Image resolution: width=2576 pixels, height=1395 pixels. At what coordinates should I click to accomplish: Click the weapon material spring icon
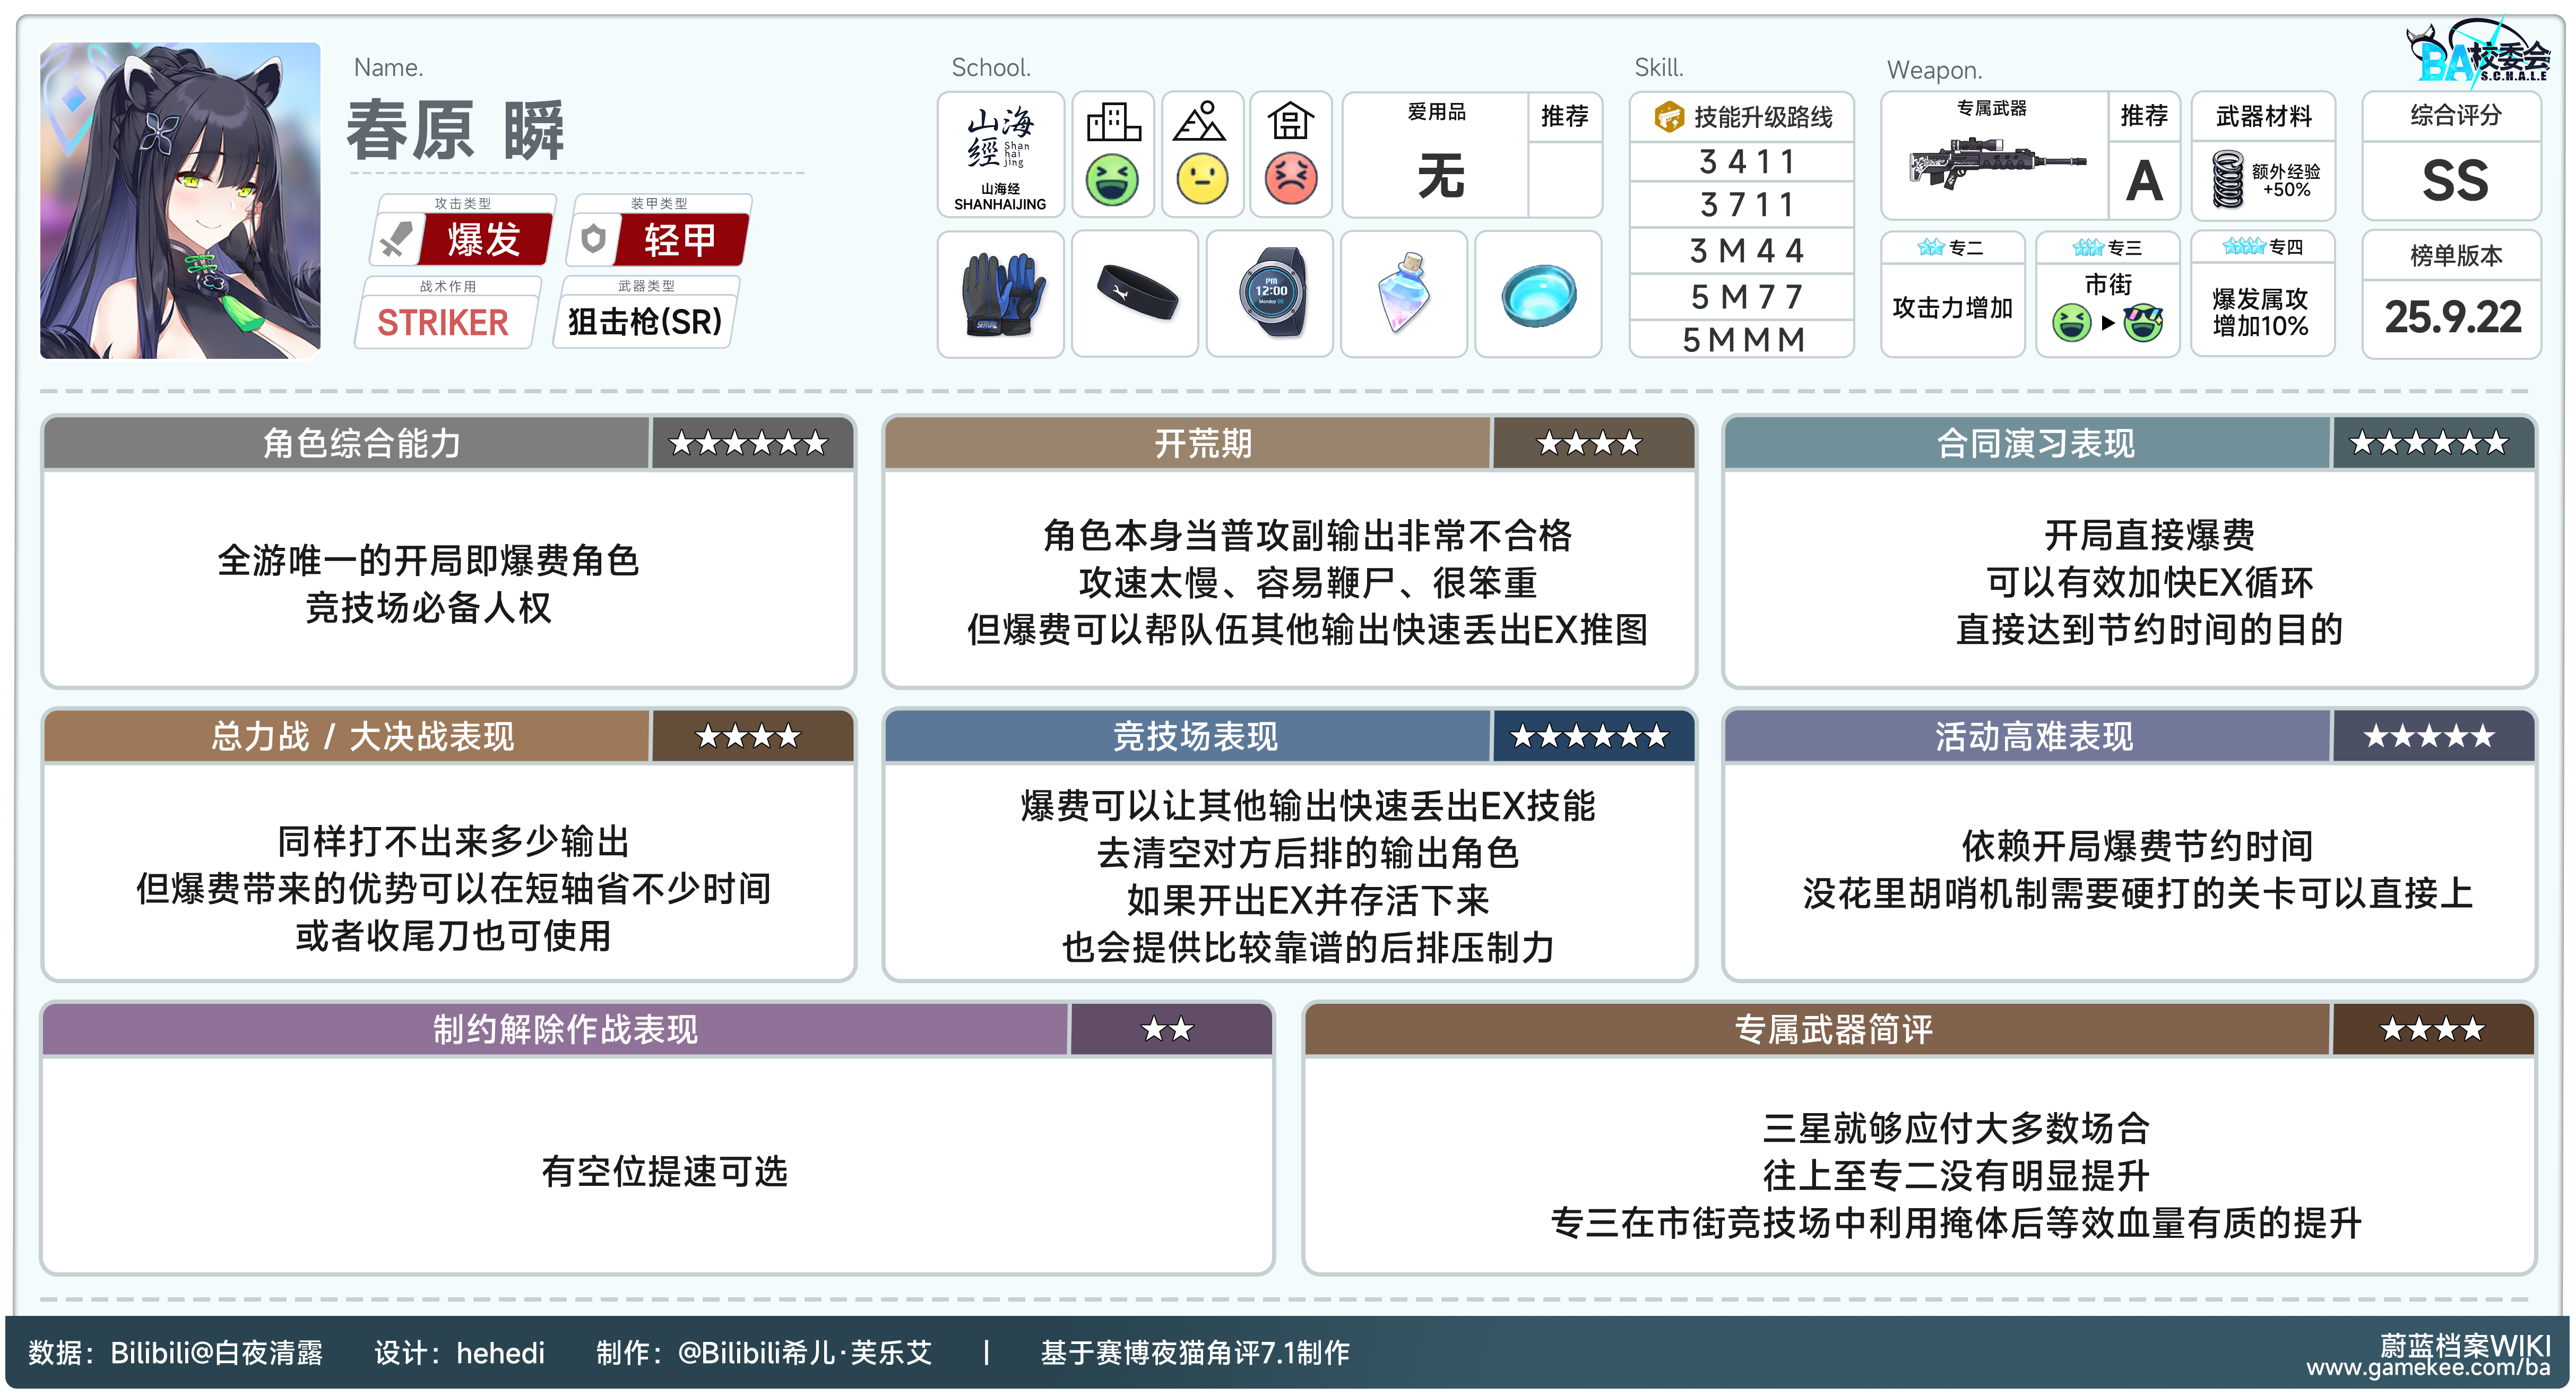[2228, 179]
